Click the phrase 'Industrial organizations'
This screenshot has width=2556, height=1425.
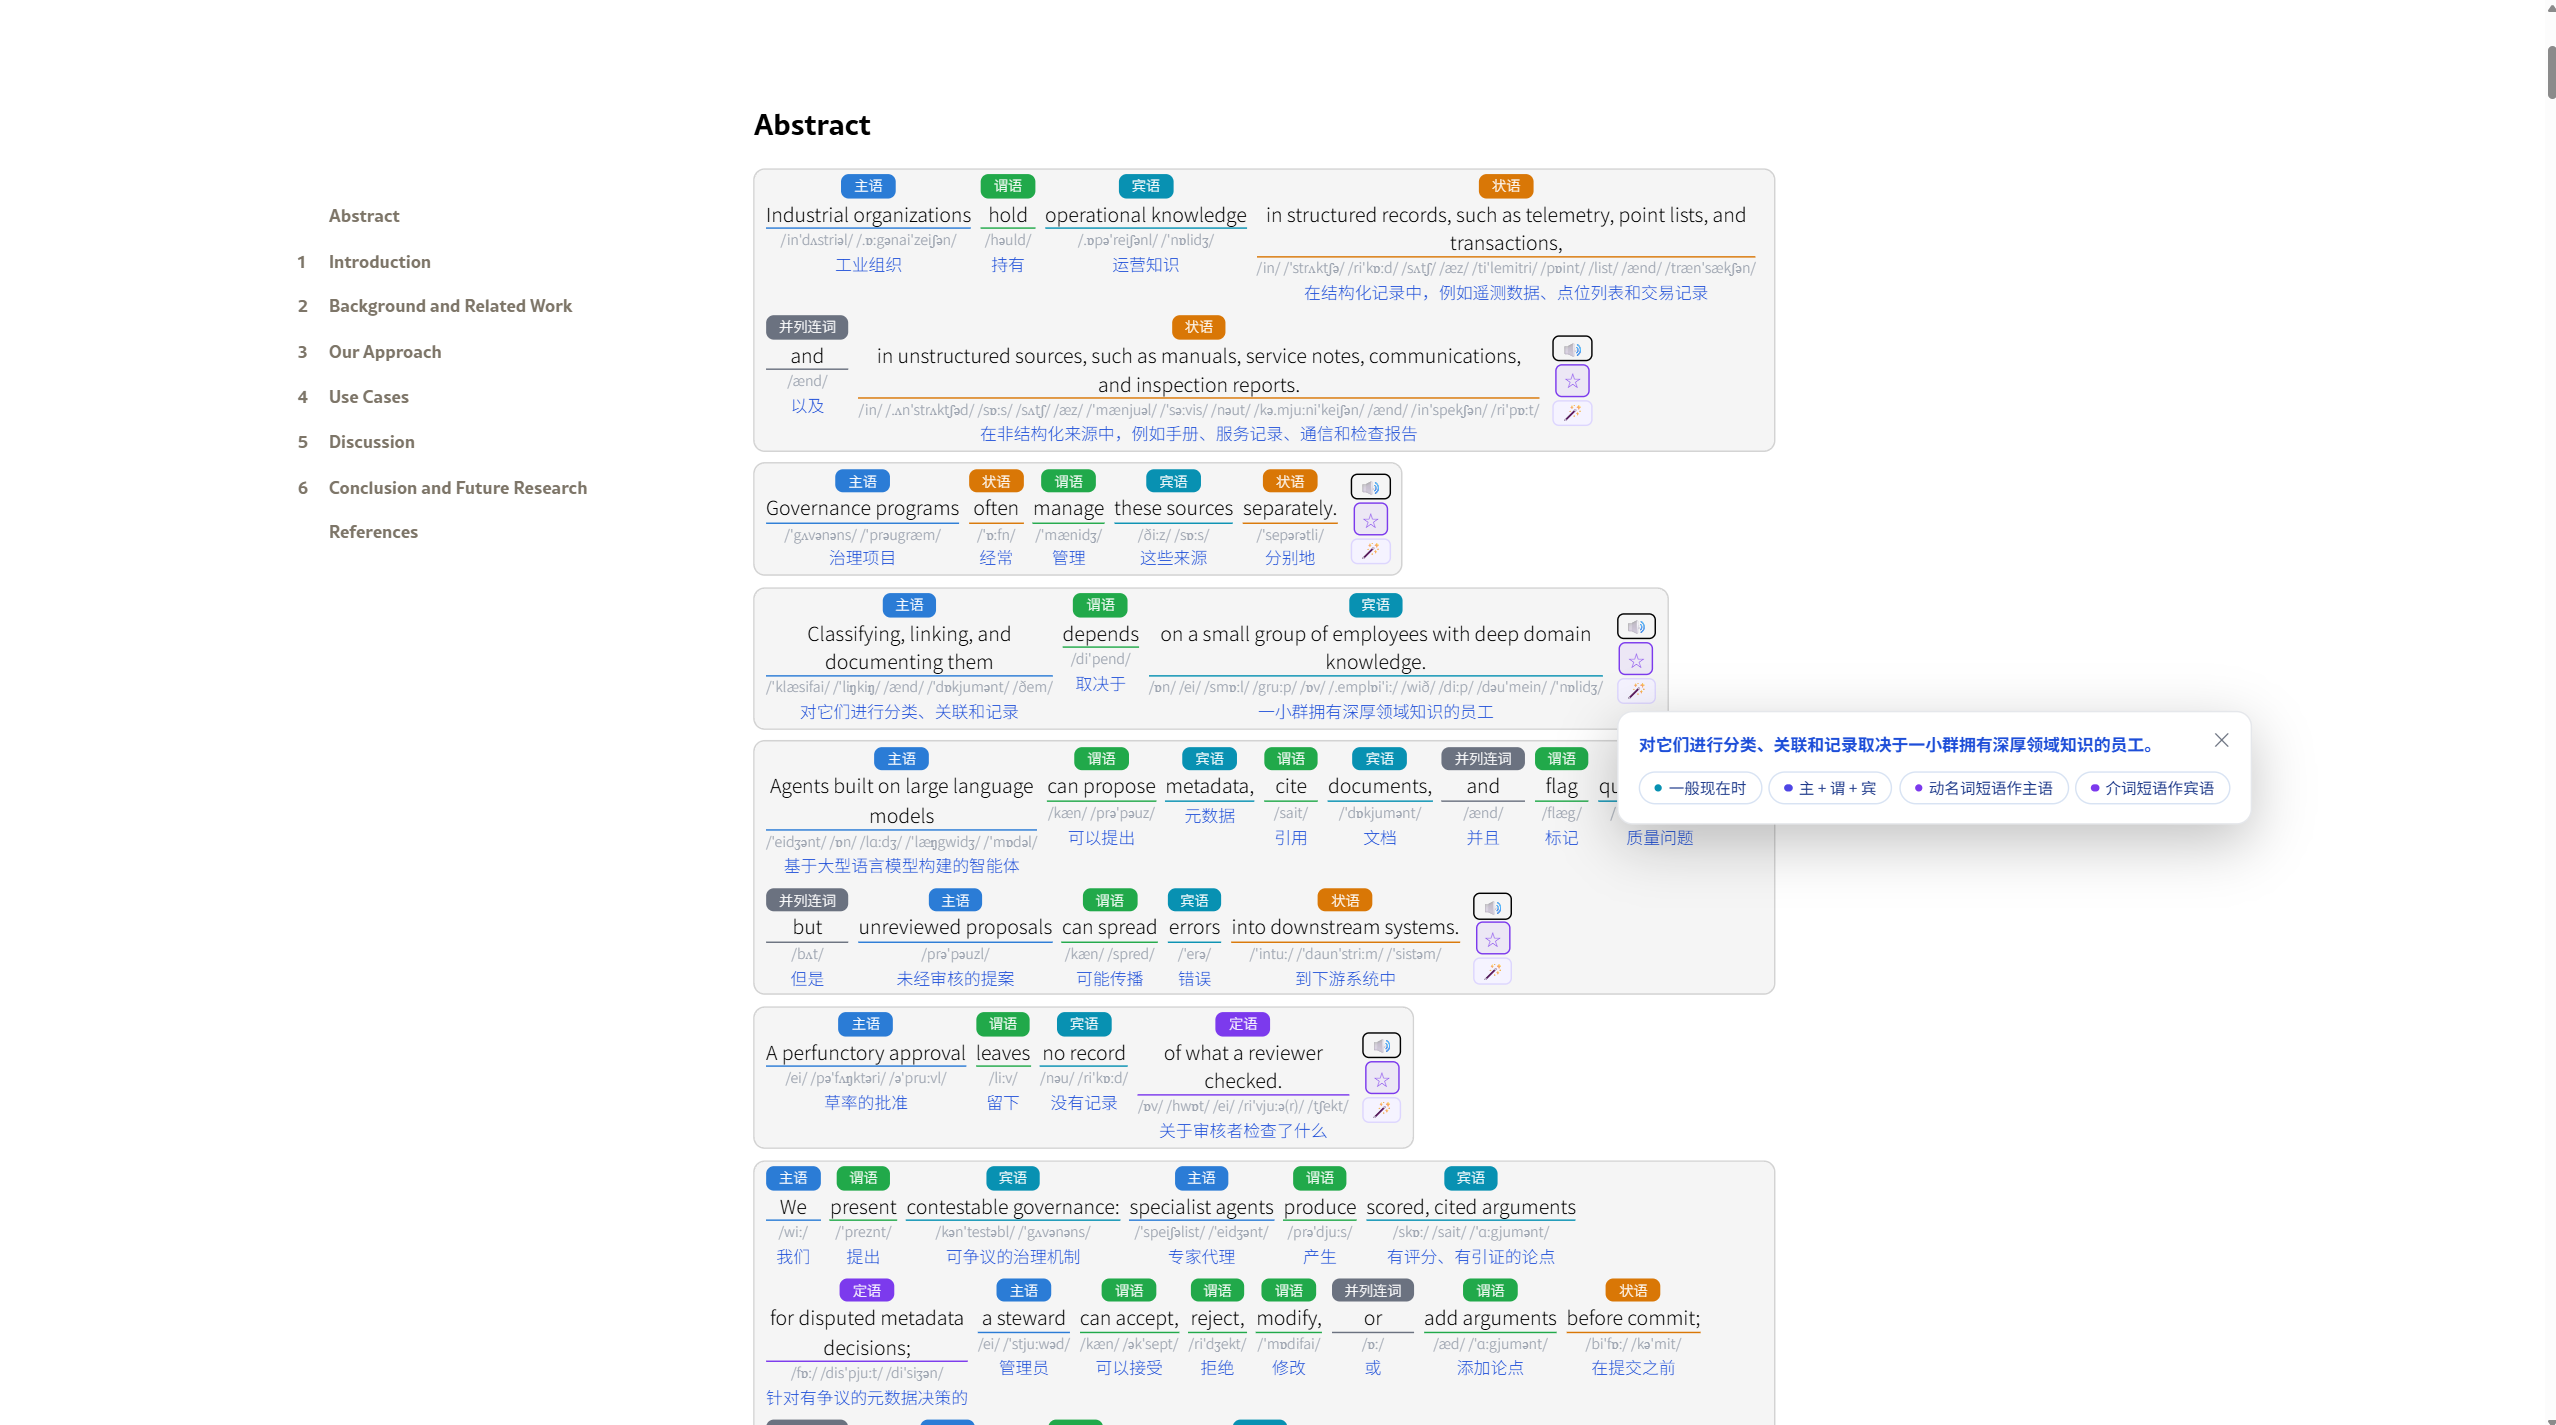[x=868, y=215]
